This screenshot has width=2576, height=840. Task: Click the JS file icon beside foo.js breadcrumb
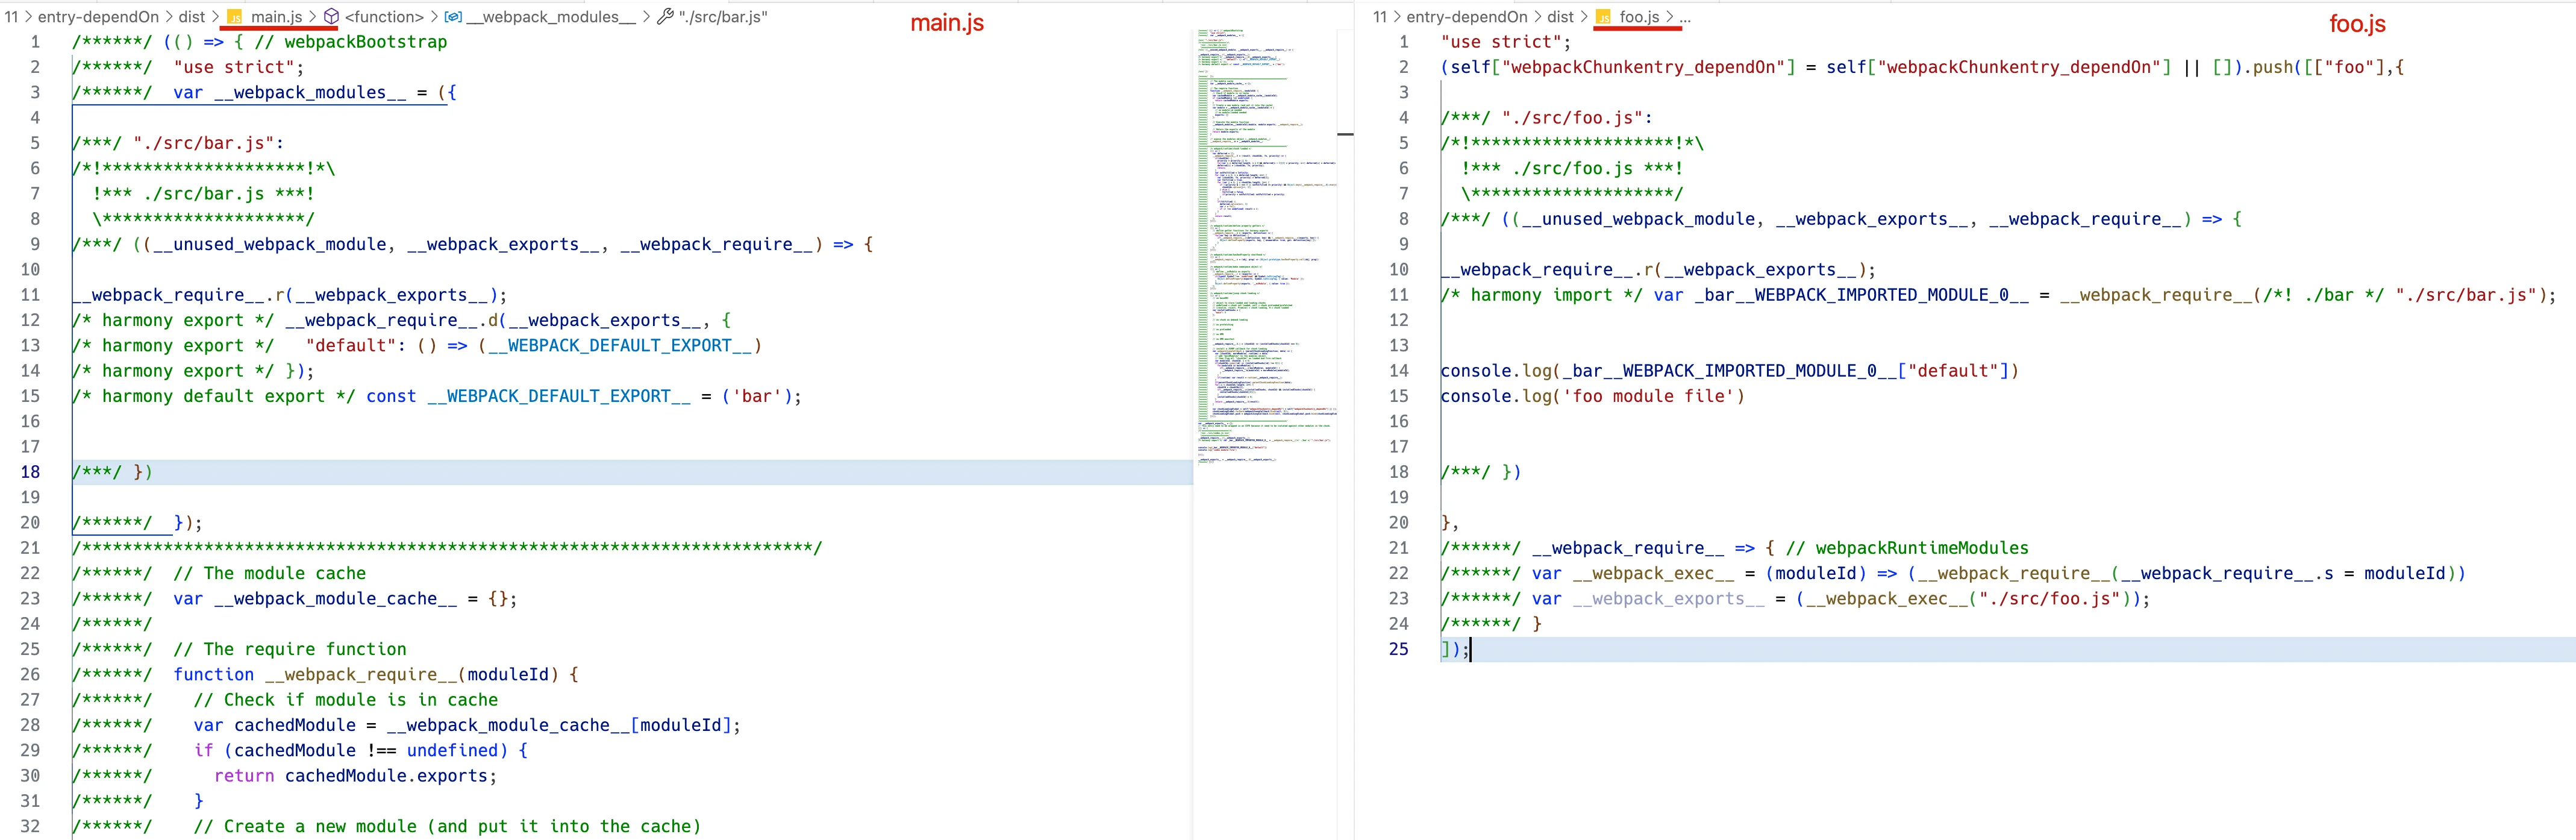point(1603,17)
